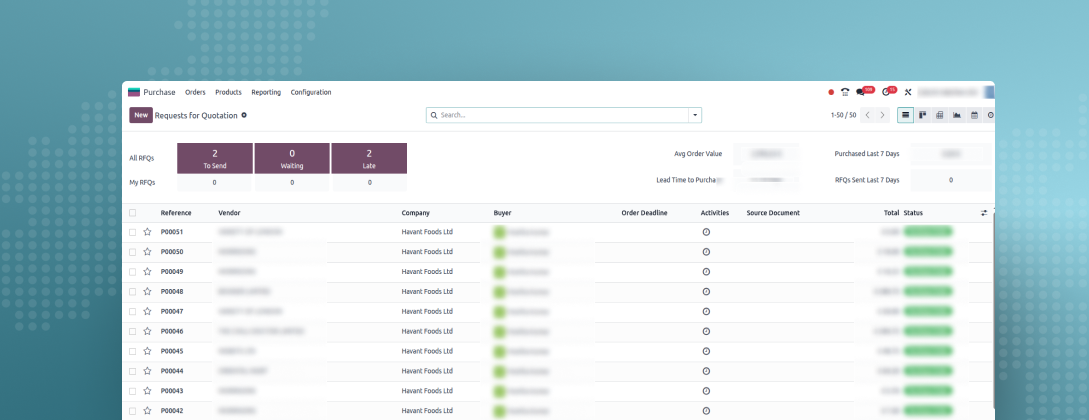Switch to Pivot table view
This screenshot has height=420, width=1089.
[x=939, y=115]
